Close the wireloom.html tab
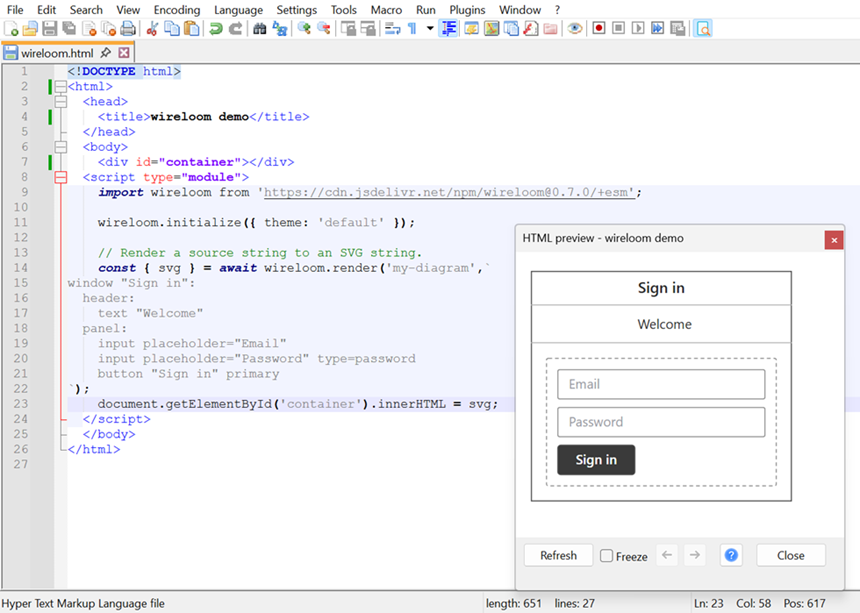 point(125,53)
